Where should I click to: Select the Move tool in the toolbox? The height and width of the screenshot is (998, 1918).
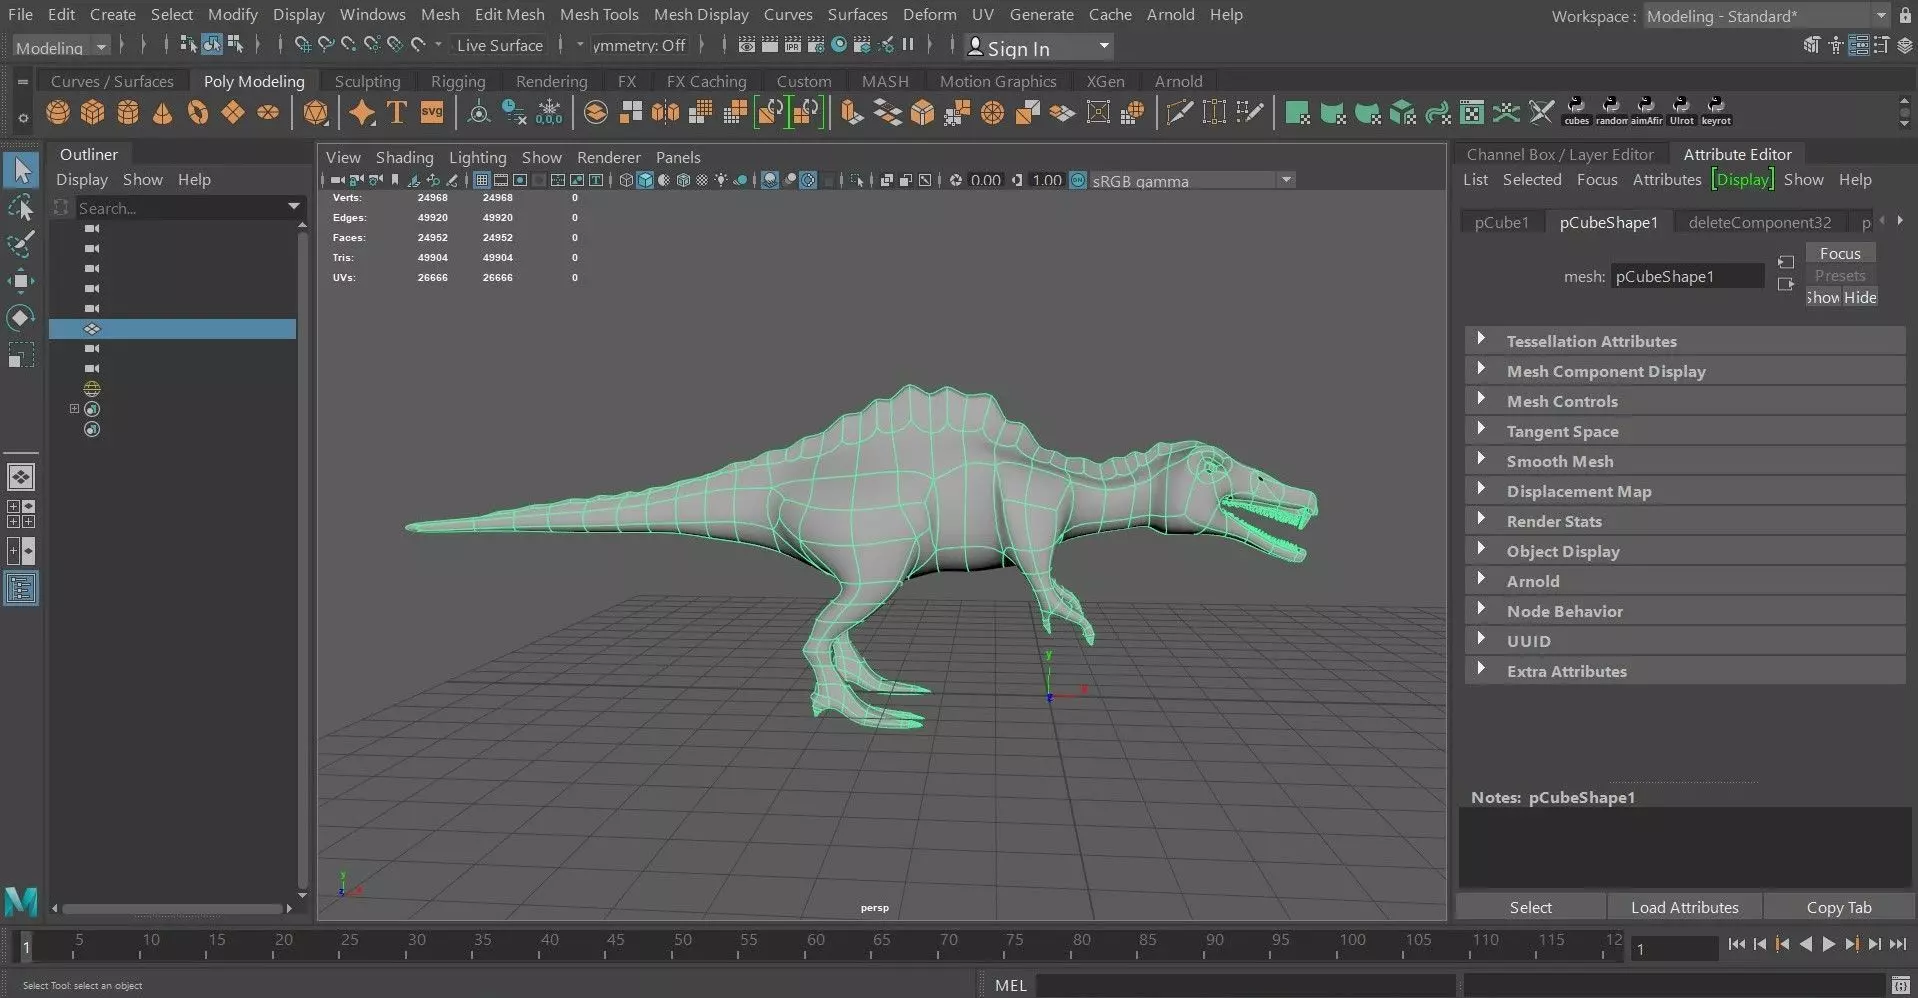21,280
